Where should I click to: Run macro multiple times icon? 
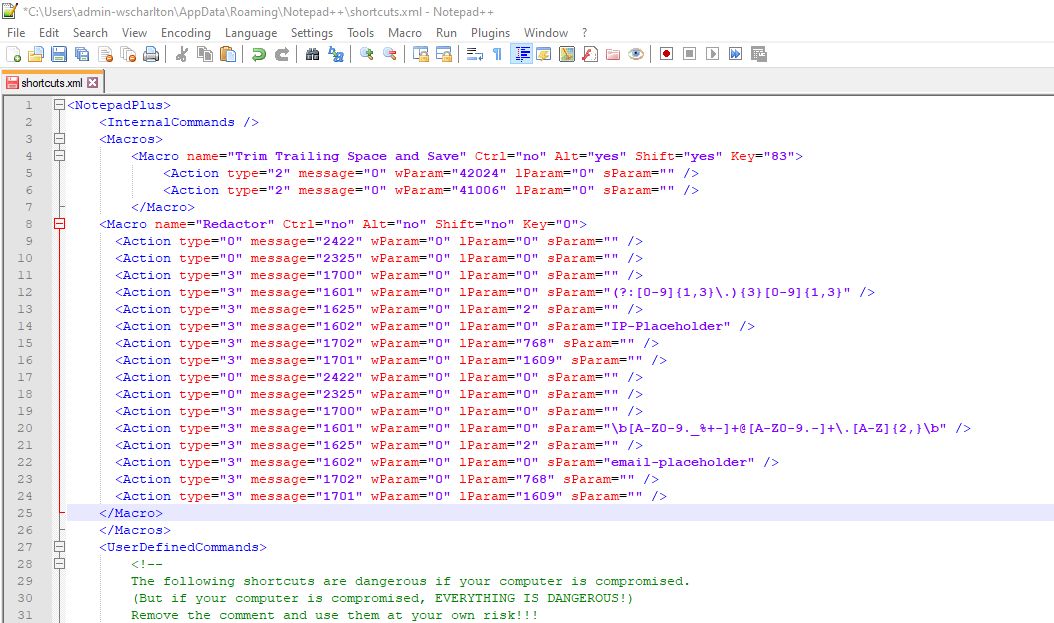coord(735,54)
